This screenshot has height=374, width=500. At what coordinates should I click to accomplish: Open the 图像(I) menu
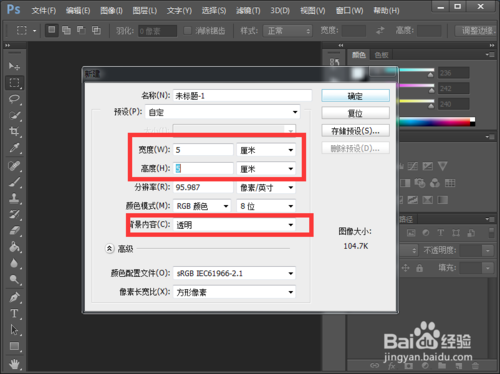coord(111,11)
